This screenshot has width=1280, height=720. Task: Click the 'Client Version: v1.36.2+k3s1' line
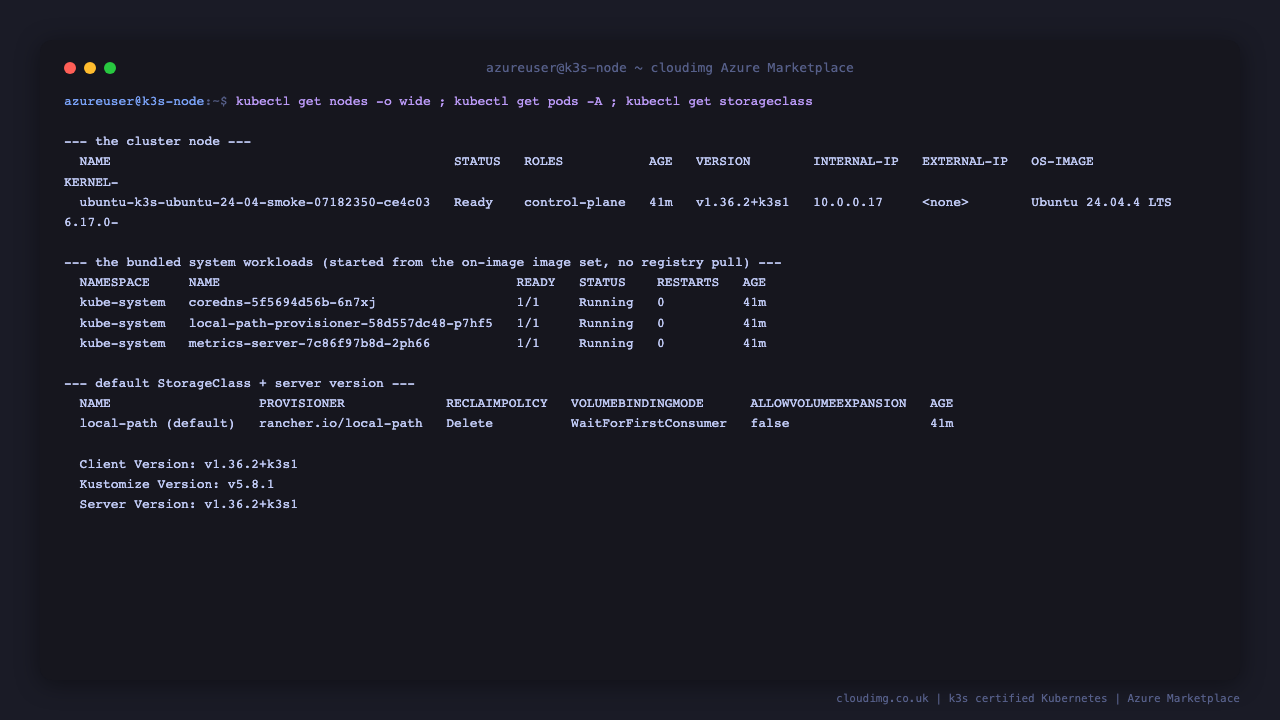click(x=189, y=465)
